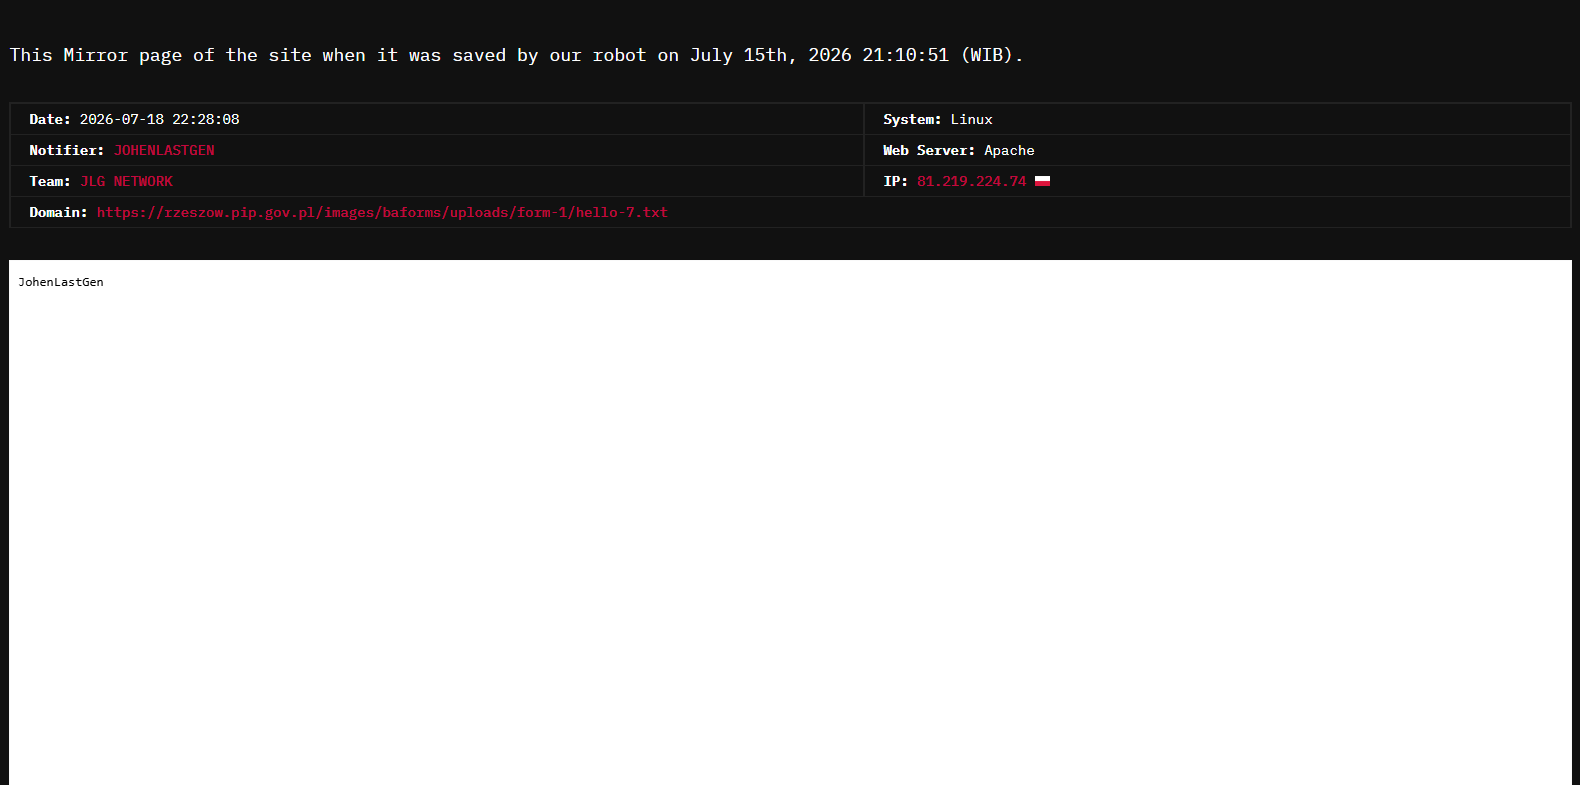Image resolution: width=1580 pixels, height=785 pixels.
Task: Click the Team: label
Action: pos(50,181)
